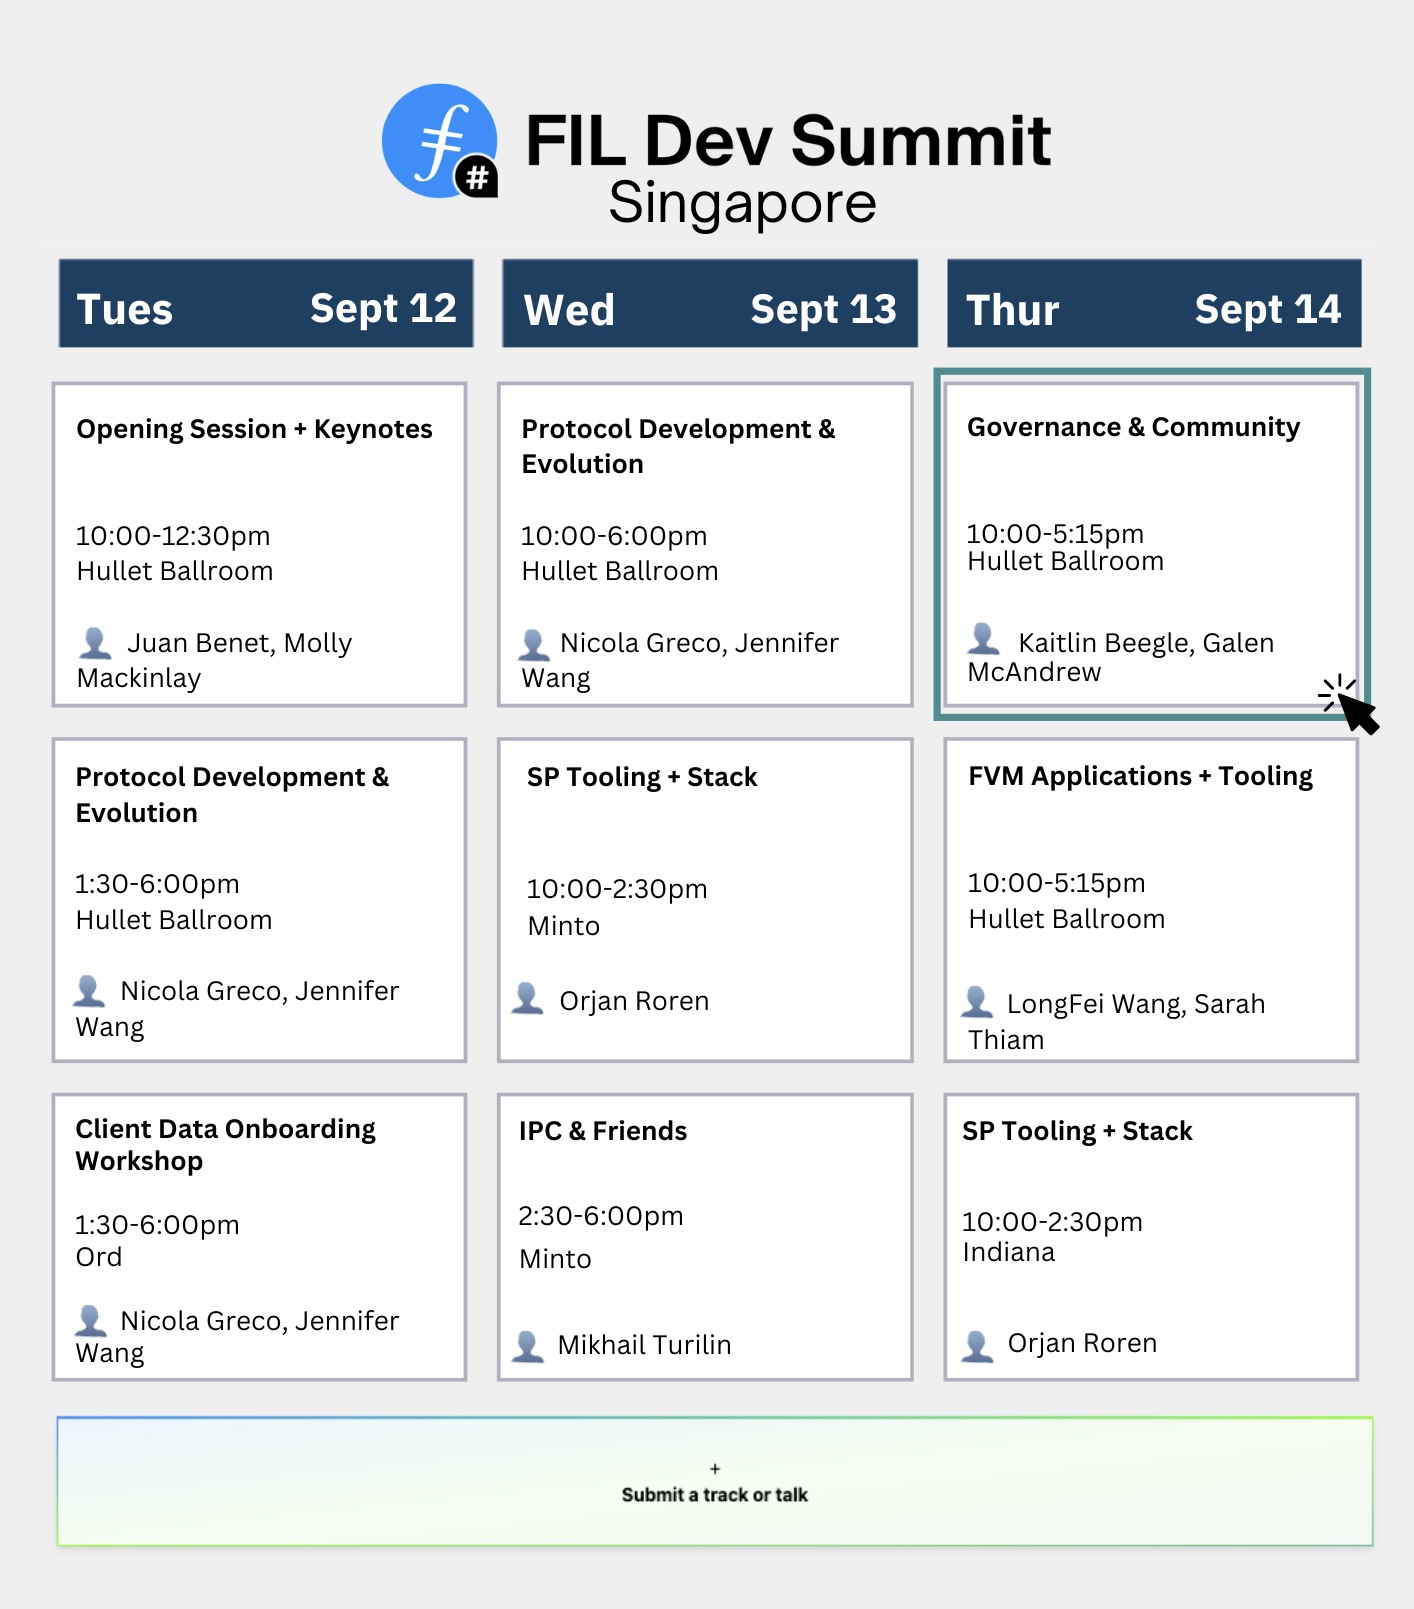The image size is (1414, 1609).
Task: Click speaker icon beside LongFei Wang
Action: (x=977, y=1002)
